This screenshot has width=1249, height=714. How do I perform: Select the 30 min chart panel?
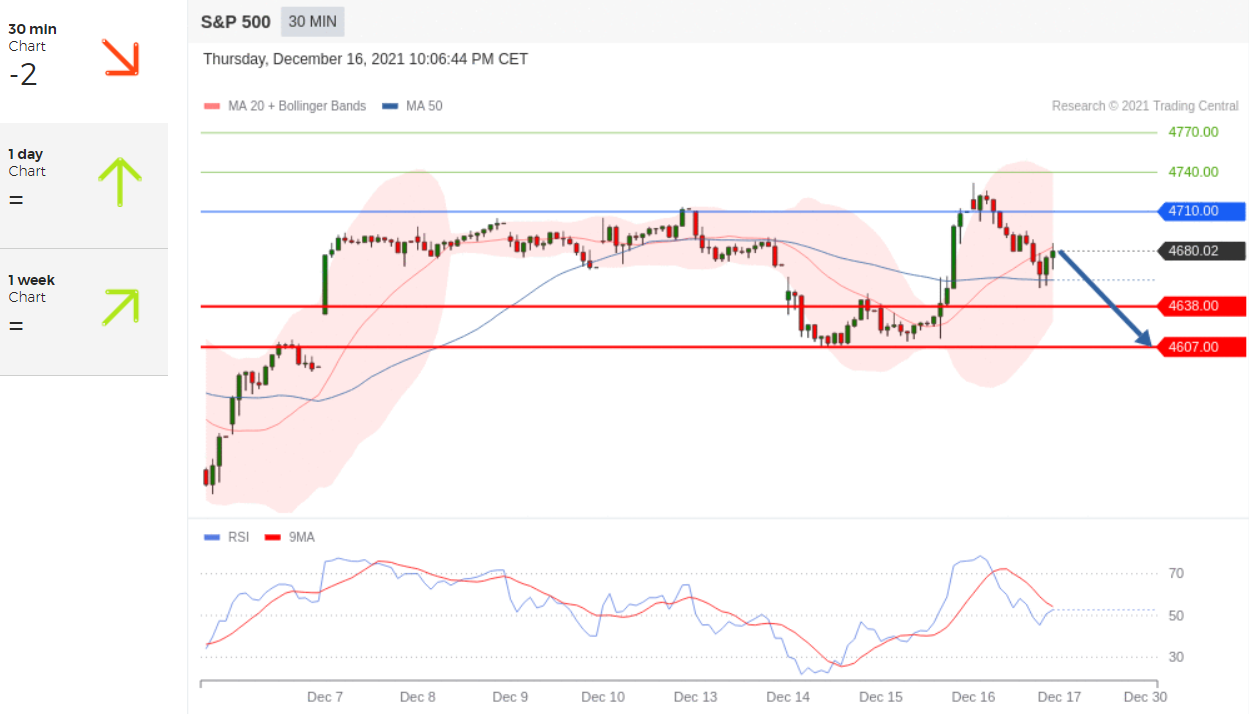point(84,61)
